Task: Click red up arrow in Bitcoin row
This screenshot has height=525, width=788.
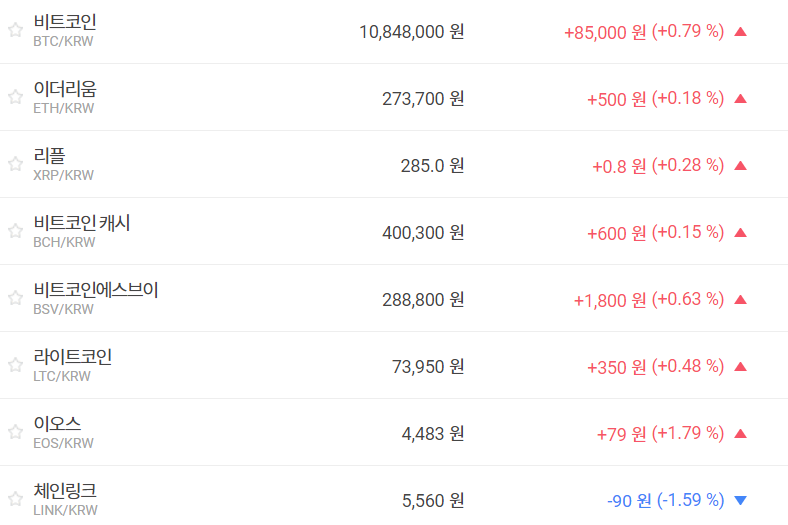Action: click(740, 31)
